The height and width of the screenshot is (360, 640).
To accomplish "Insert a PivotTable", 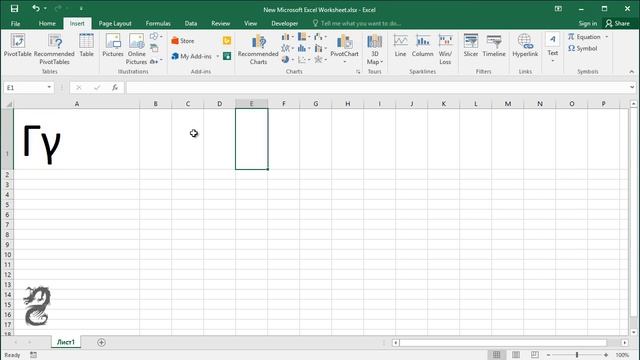I will tap(18, 46).
